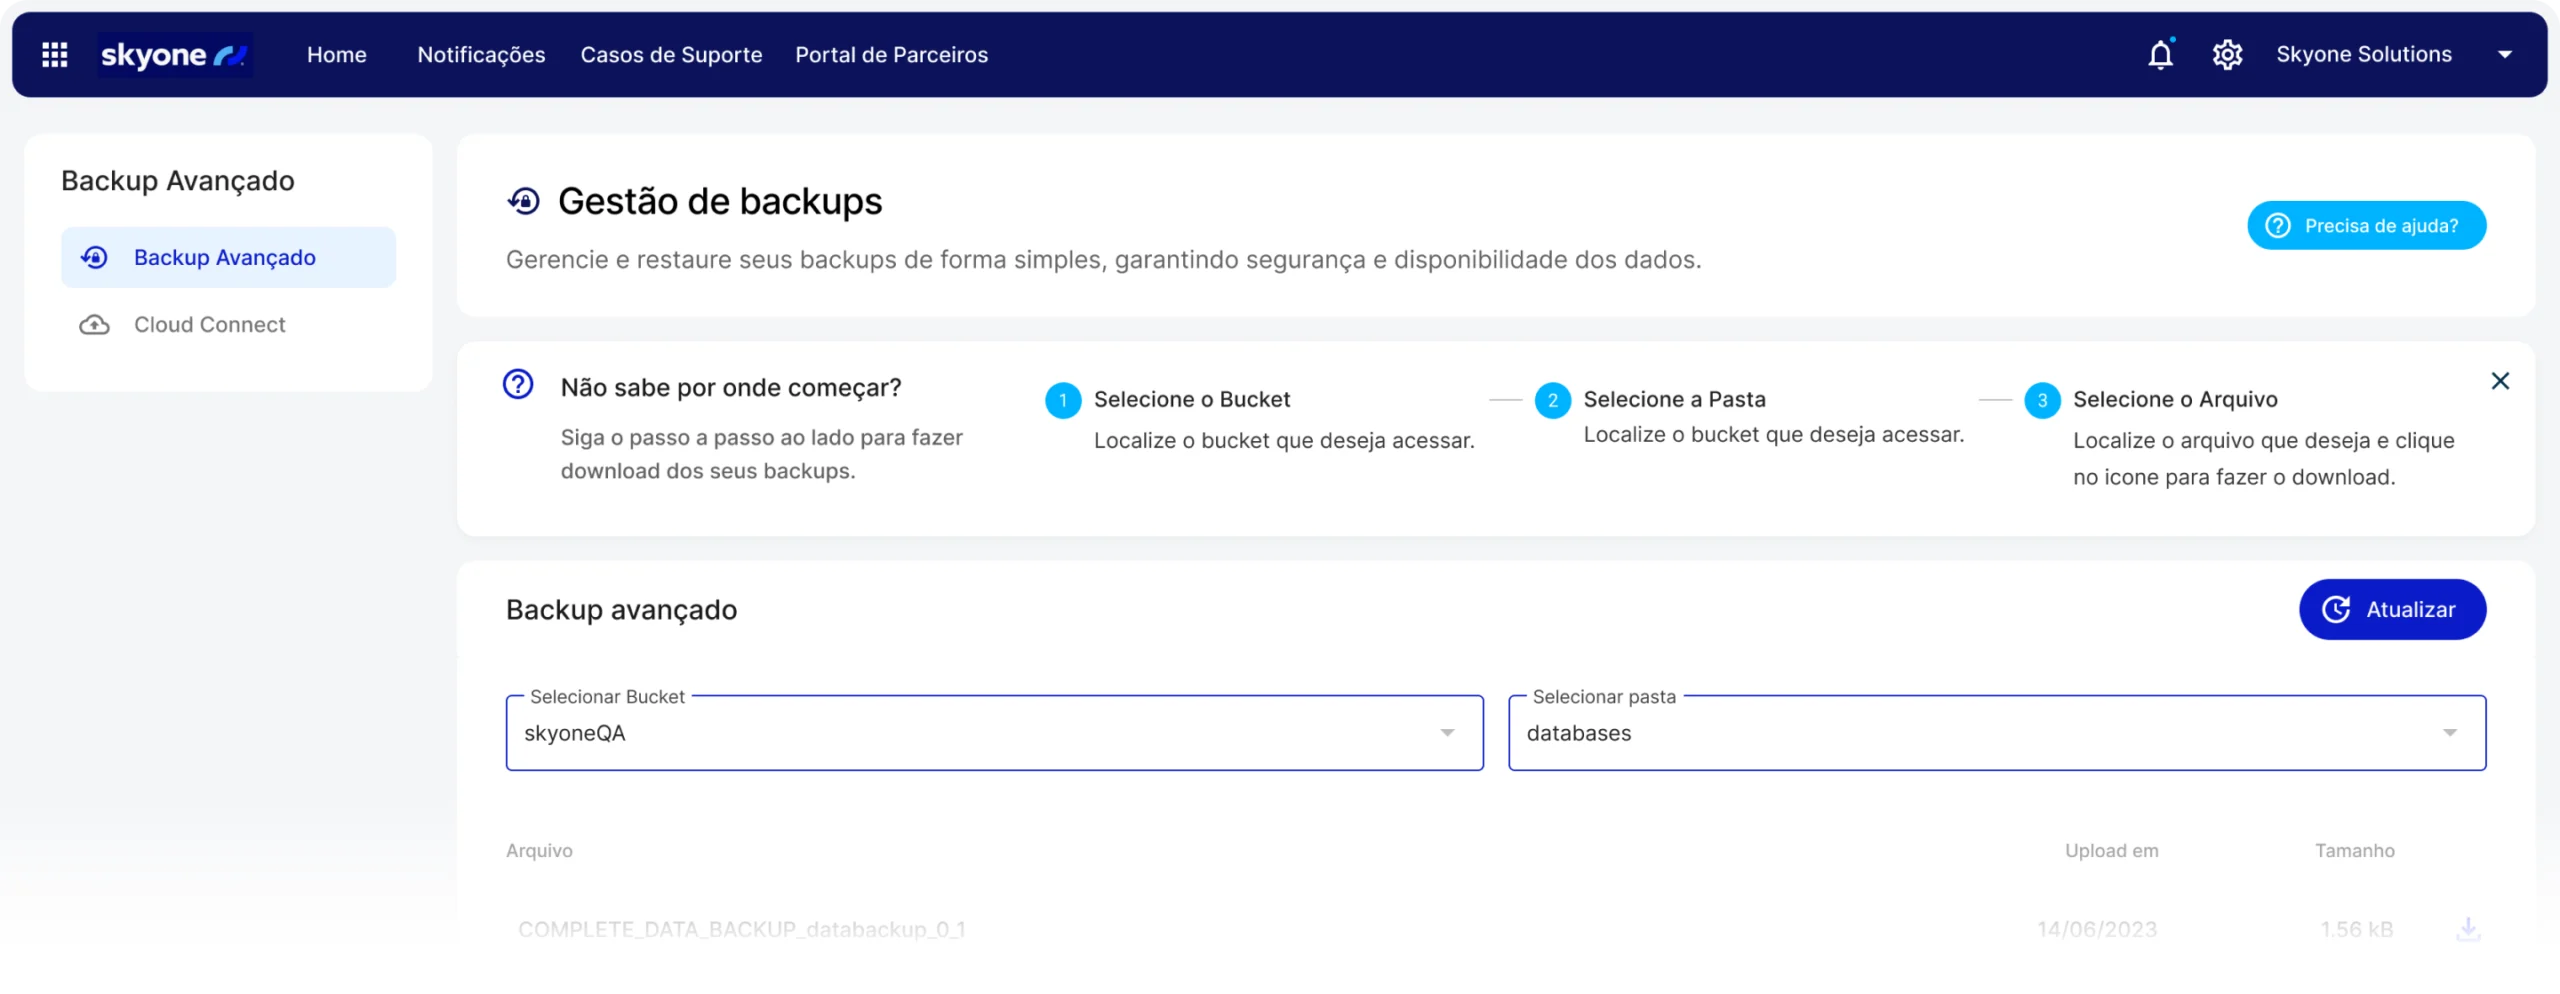Open settings using the gear icon

(x=2228, y=54)
